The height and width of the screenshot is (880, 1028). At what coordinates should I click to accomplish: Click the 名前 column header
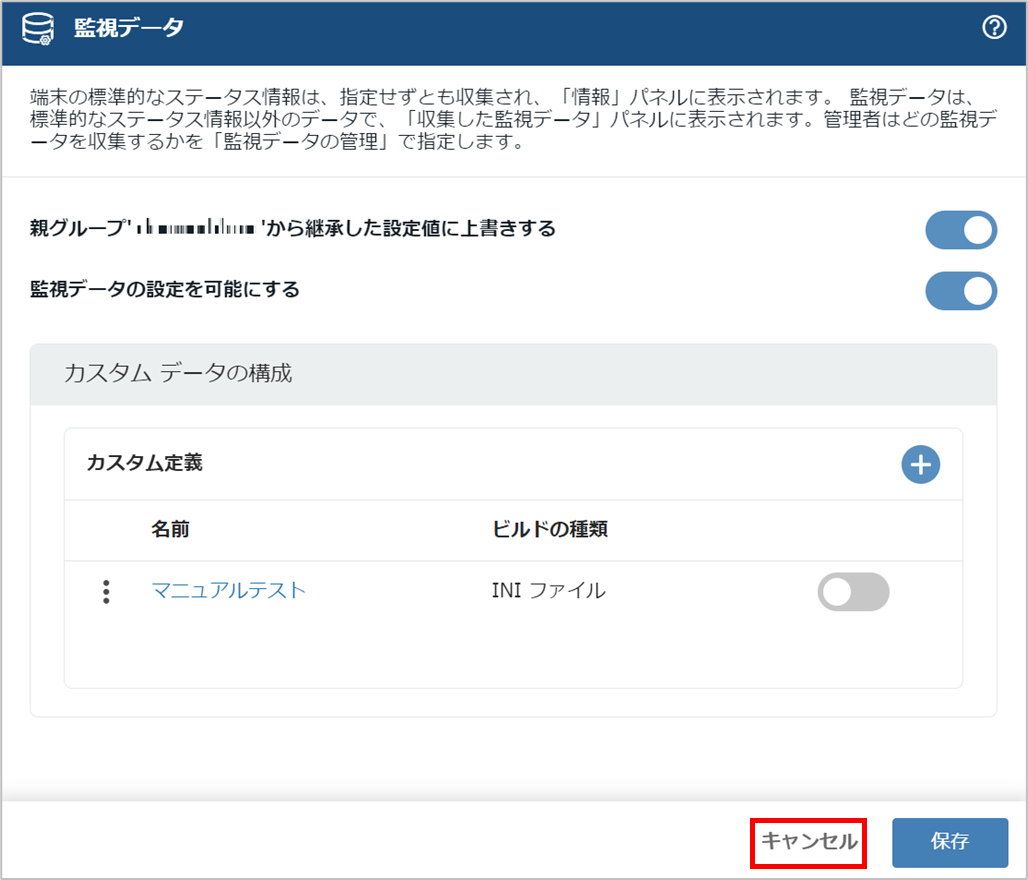[170, 529]
